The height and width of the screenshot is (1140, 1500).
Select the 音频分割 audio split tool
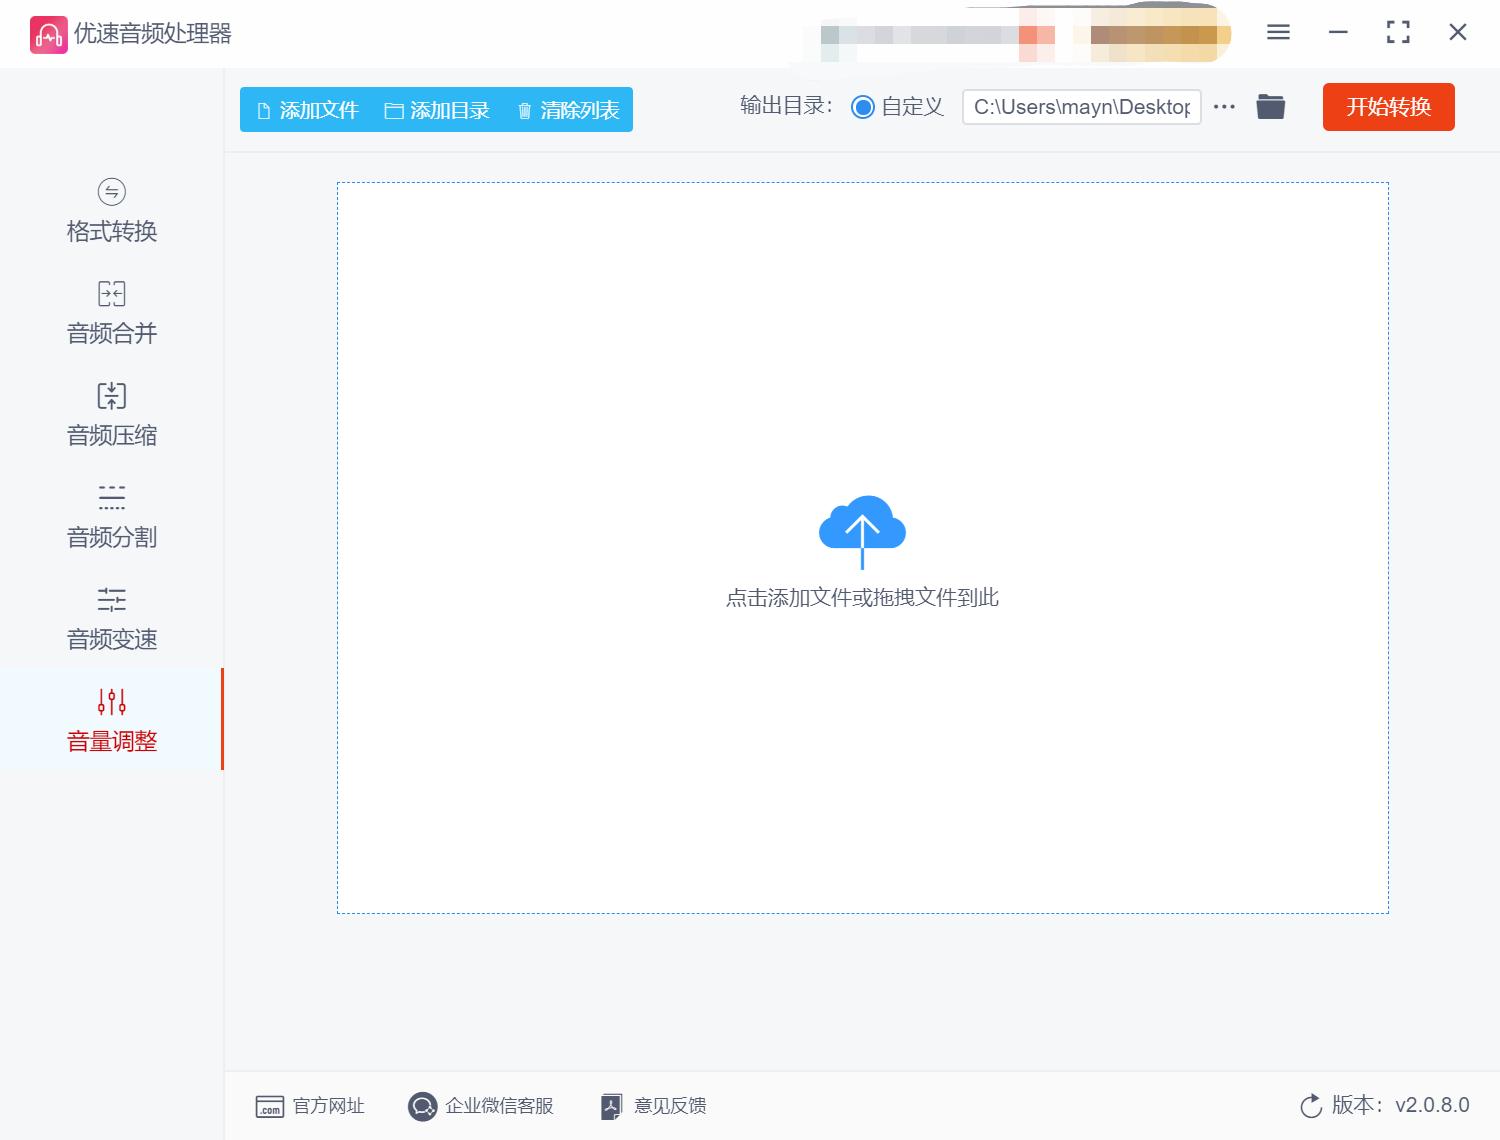[110, 517]
